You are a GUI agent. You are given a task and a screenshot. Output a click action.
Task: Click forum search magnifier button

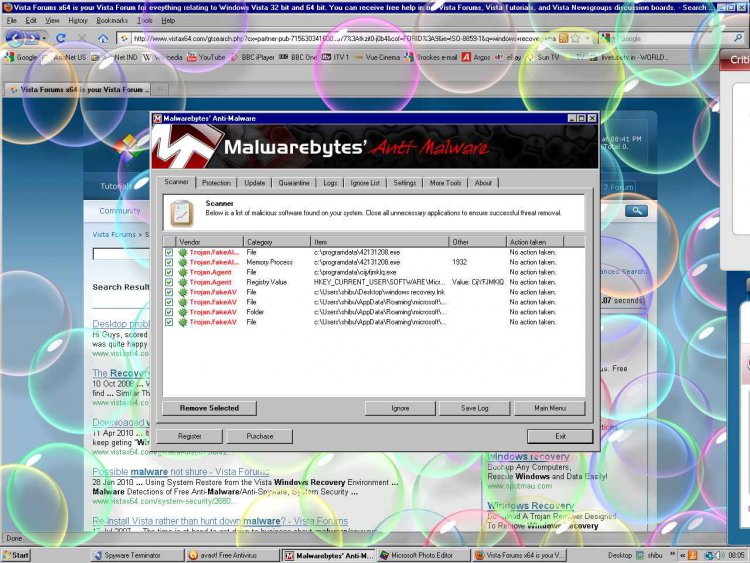point(636,211)
